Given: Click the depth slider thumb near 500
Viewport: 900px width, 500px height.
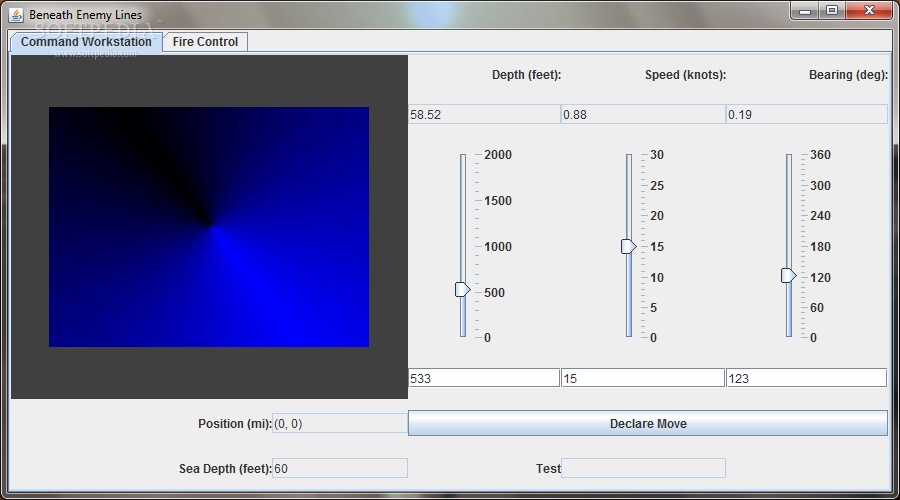Looking at the screenshot, I should (x=462, y=289).
